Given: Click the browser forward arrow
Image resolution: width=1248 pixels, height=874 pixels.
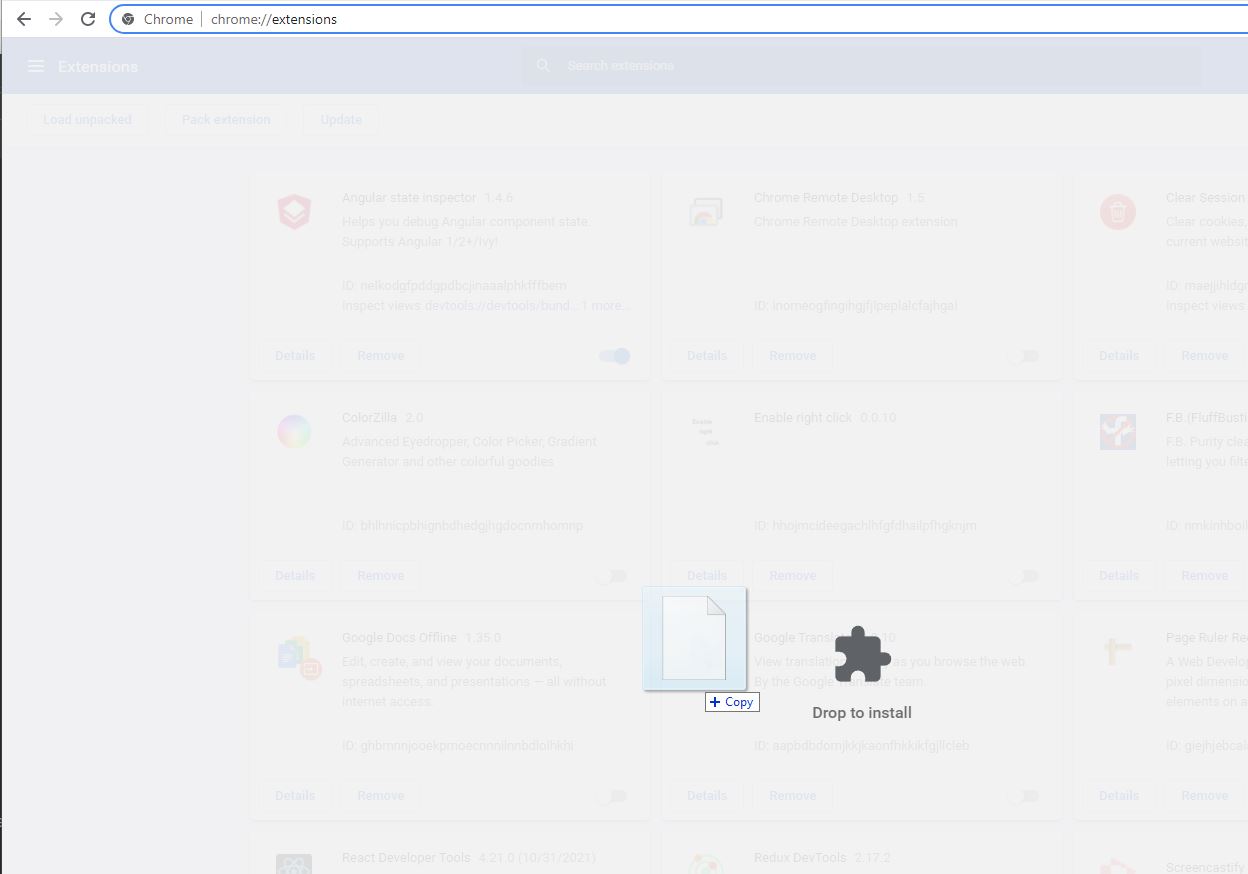Looking at the screenshot, I should point(56,19).
